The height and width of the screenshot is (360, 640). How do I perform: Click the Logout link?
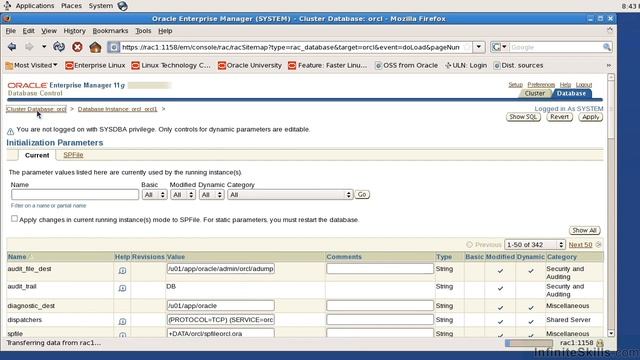584,84
